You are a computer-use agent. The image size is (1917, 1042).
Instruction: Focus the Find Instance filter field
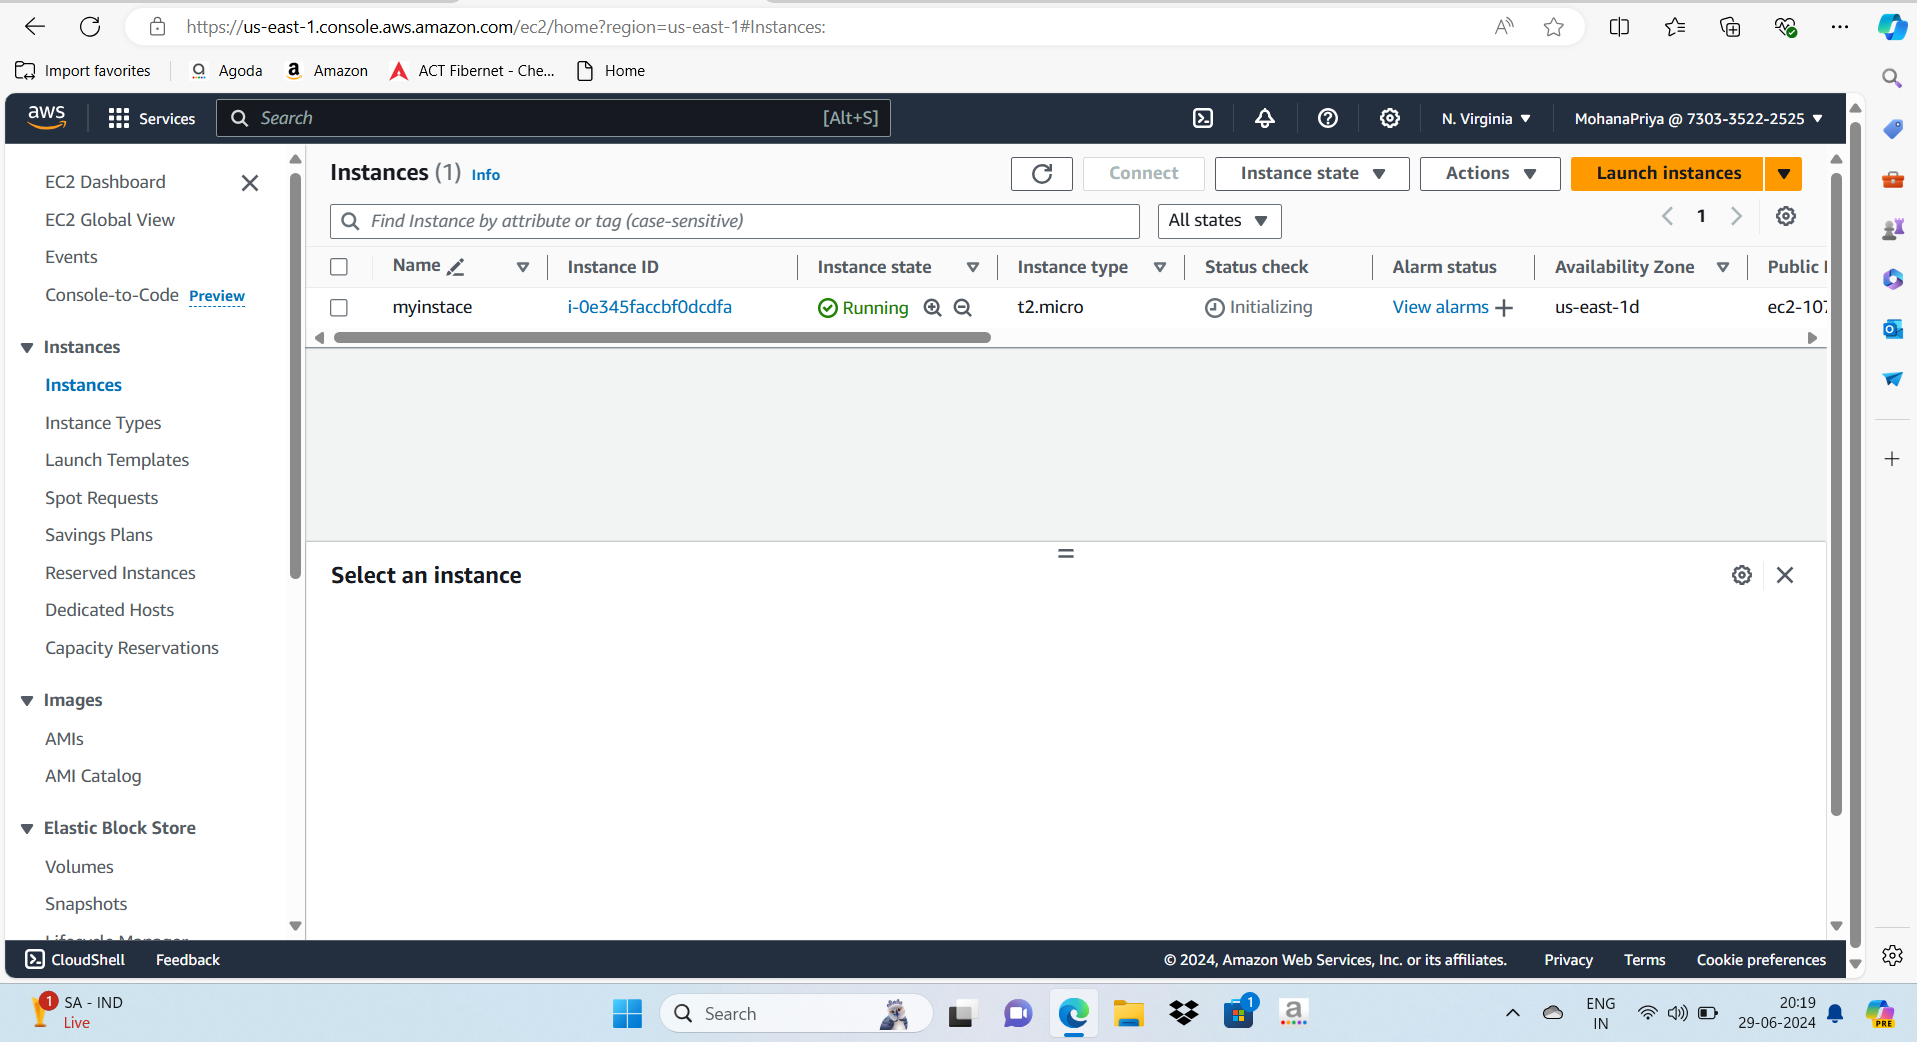coord(735,221)
